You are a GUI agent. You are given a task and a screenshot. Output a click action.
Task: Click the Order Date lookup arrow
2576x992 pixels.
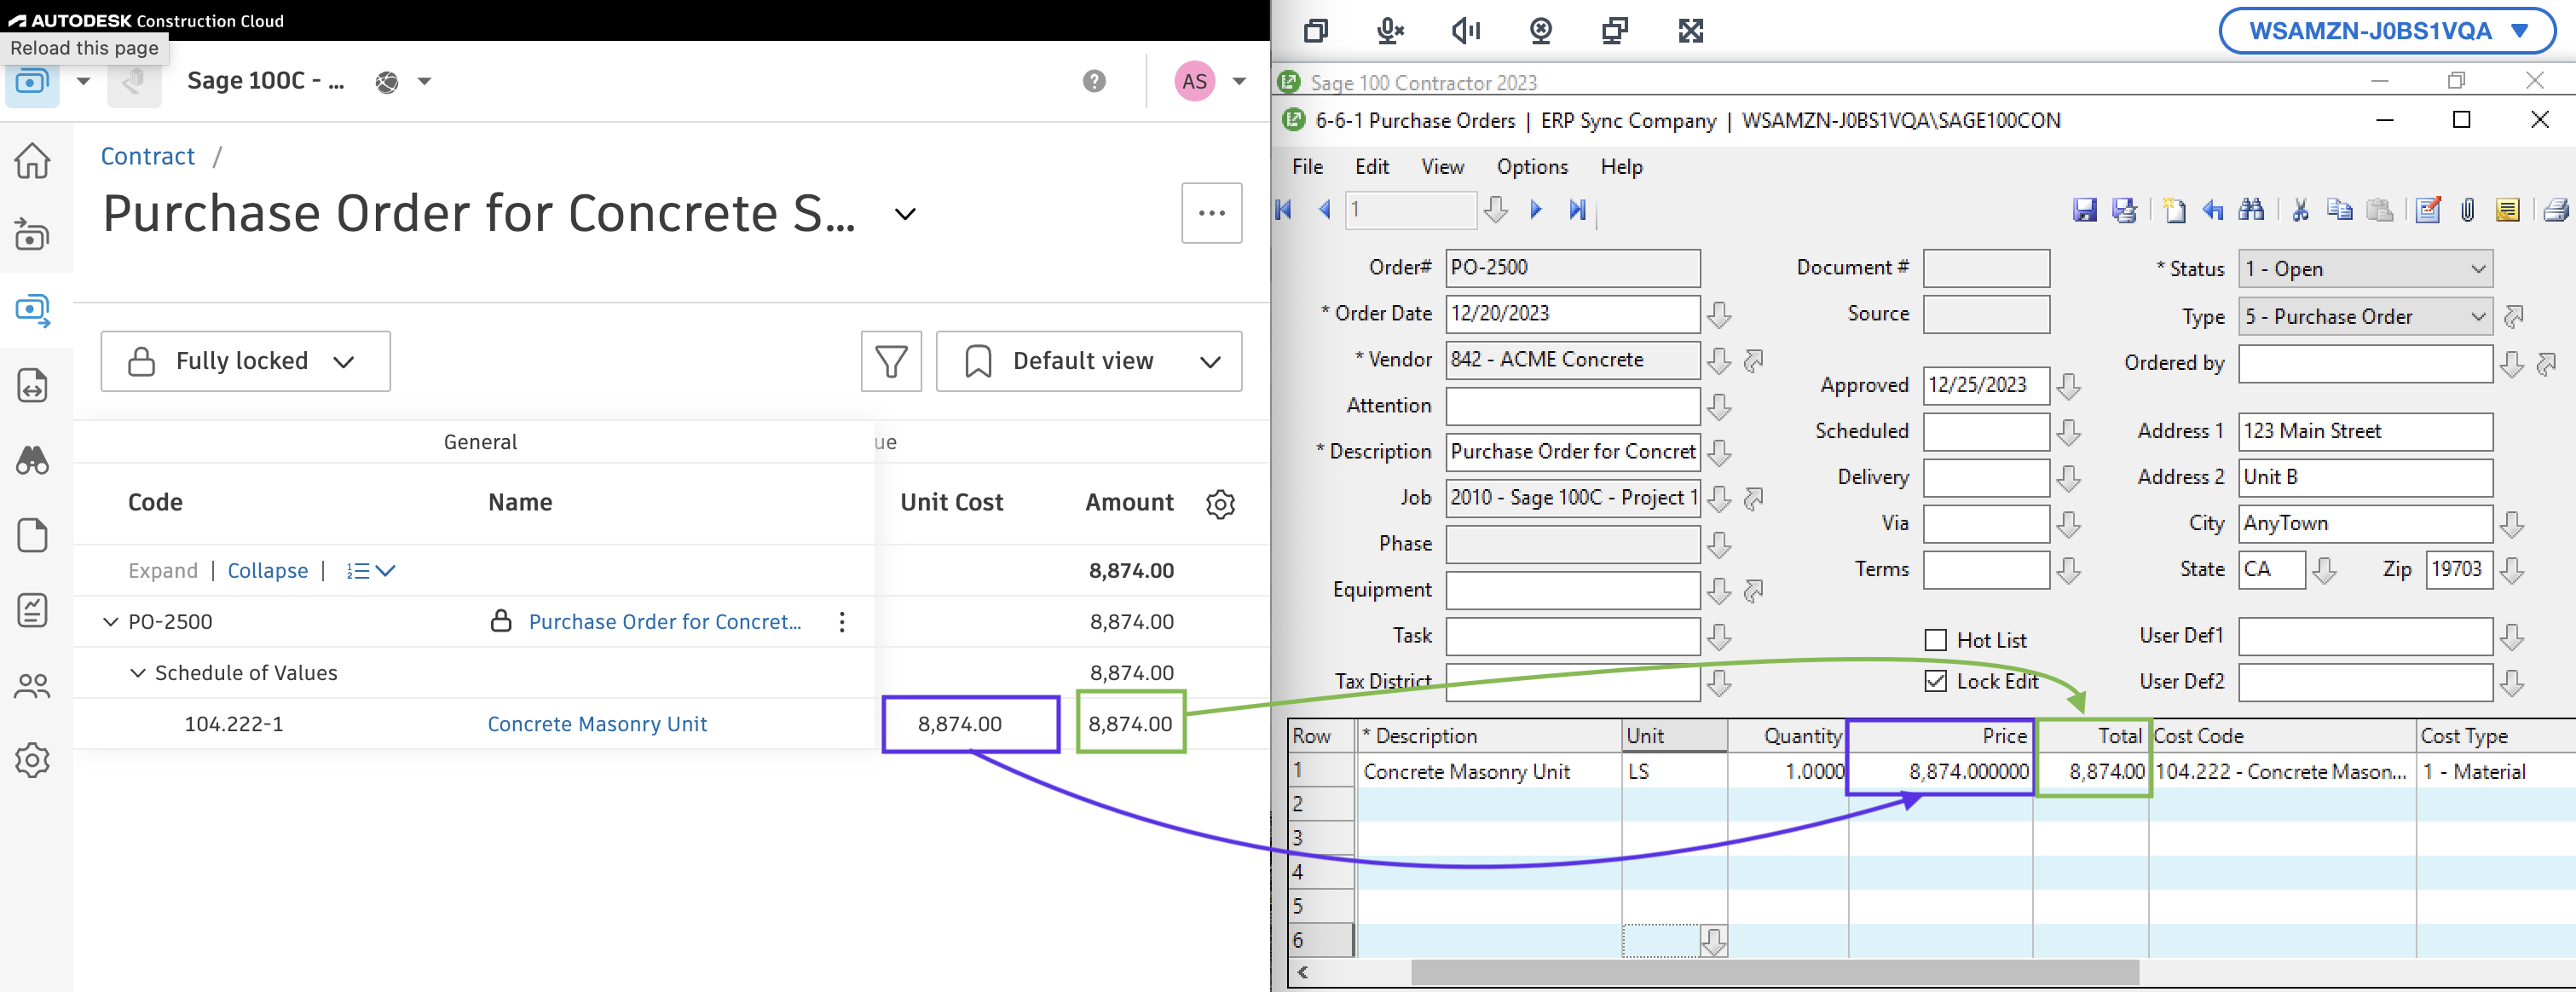1719,315
